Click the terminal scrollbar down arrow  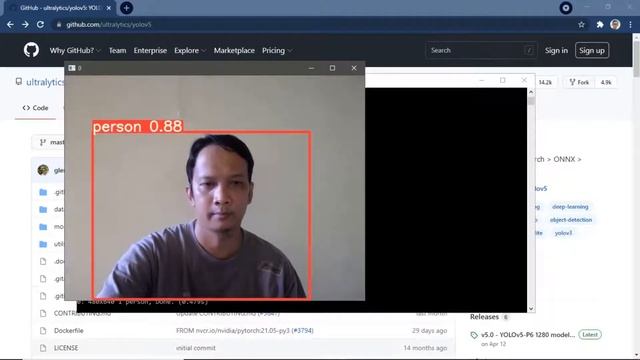[531, 309]
